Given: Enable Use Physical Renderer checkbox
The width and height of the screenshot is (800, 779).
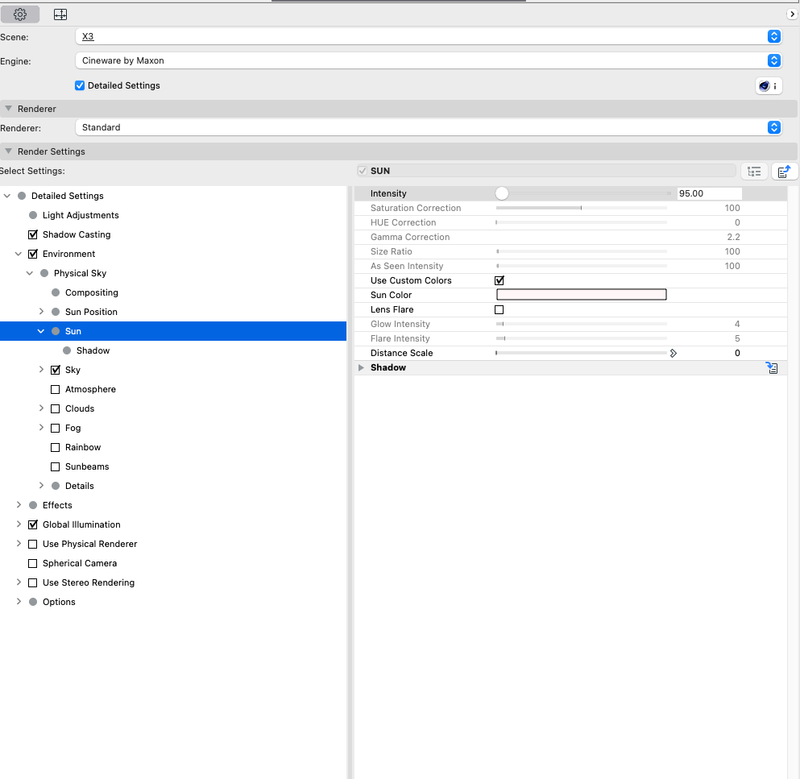Looking at the screenshot, I should pyautogui.click(x=33, y=544).
